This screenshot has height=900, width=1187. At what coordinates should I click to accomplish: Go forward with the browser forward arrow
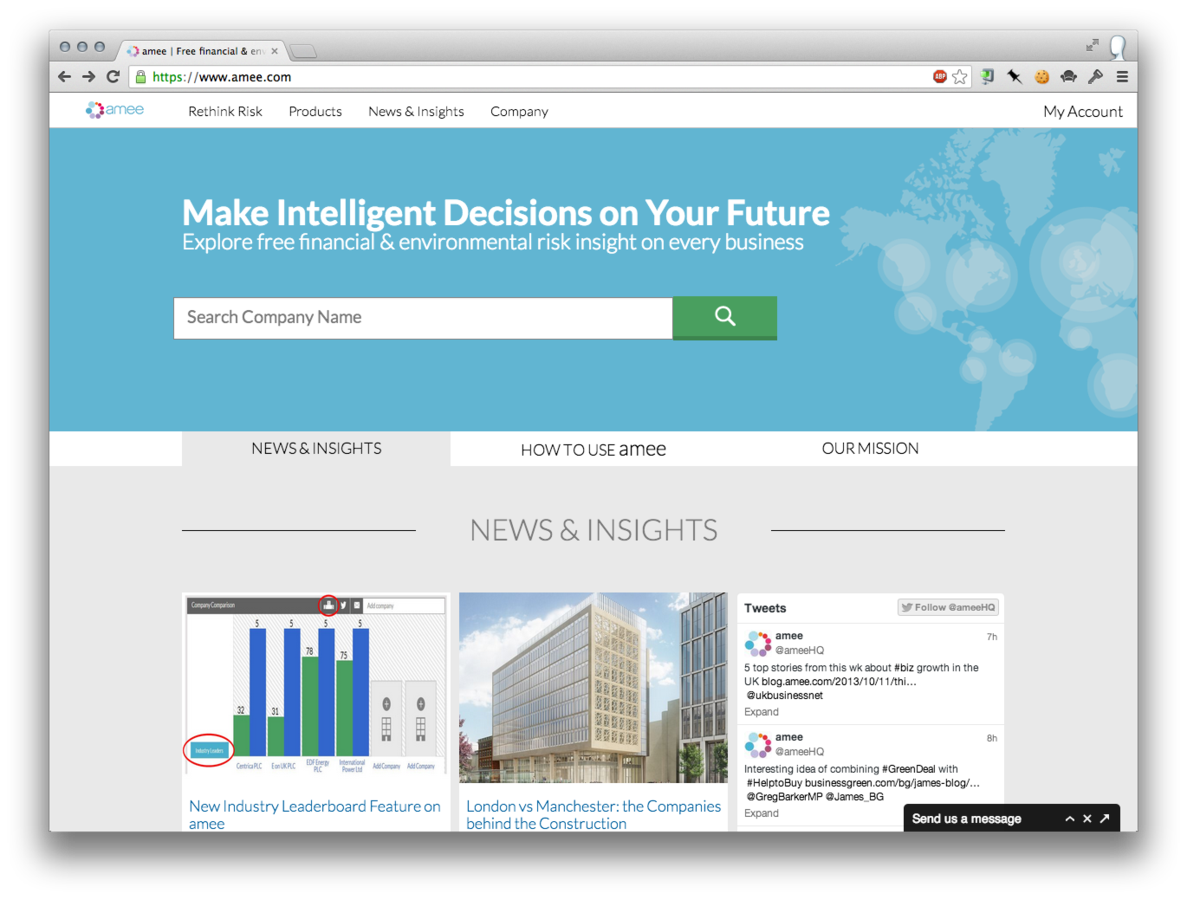[x=89, y=76]
